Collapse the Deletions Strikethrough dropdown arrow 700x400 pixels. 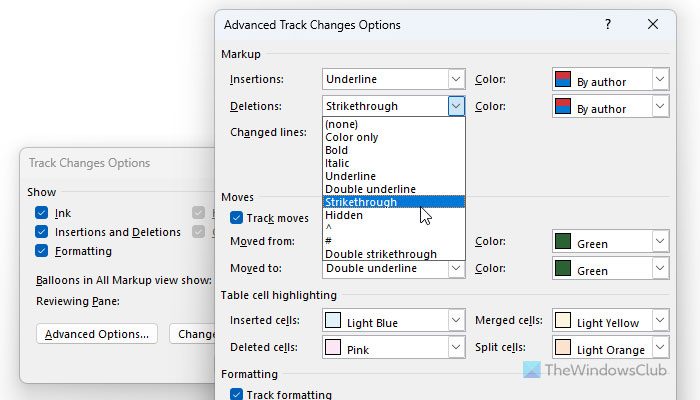click(456, 106)
